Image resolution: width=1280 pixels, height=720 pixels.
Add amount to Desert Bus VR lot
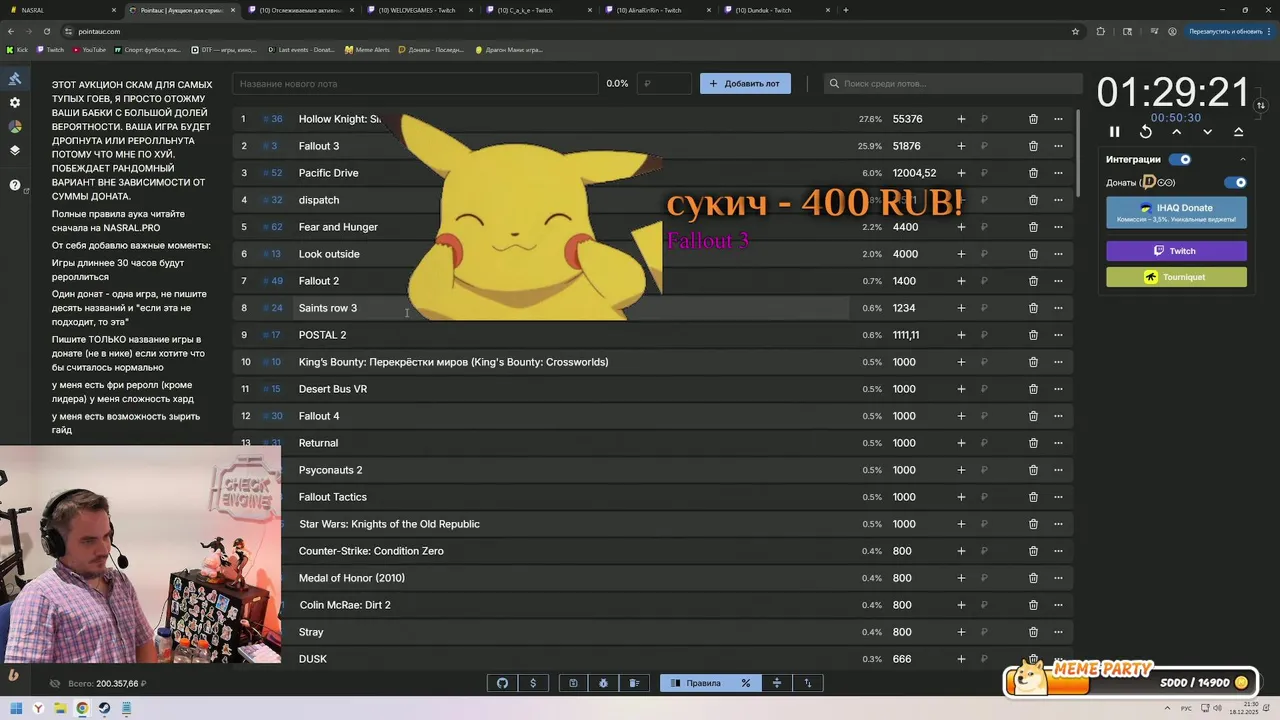click(x=961, y=389)
